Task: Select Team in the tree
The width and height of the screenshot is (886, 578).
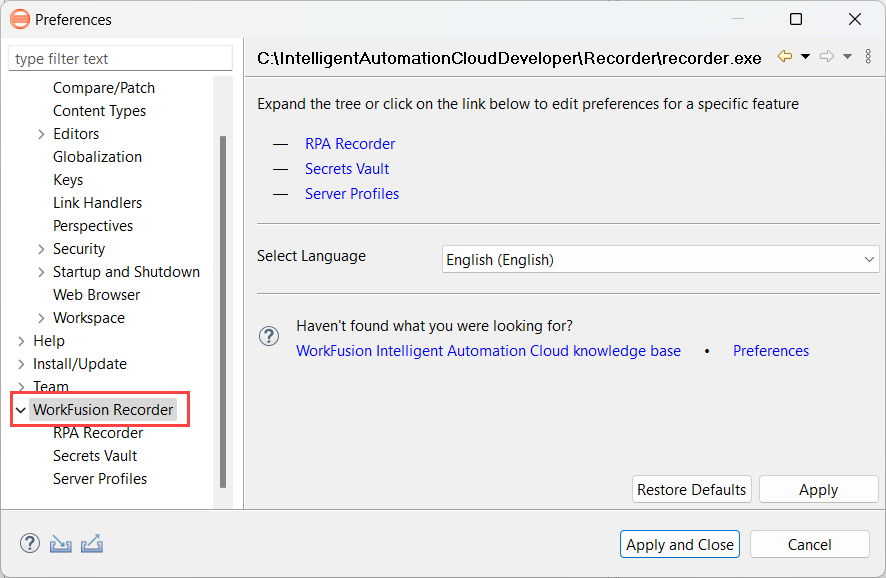Action: (x=50, y=387)
